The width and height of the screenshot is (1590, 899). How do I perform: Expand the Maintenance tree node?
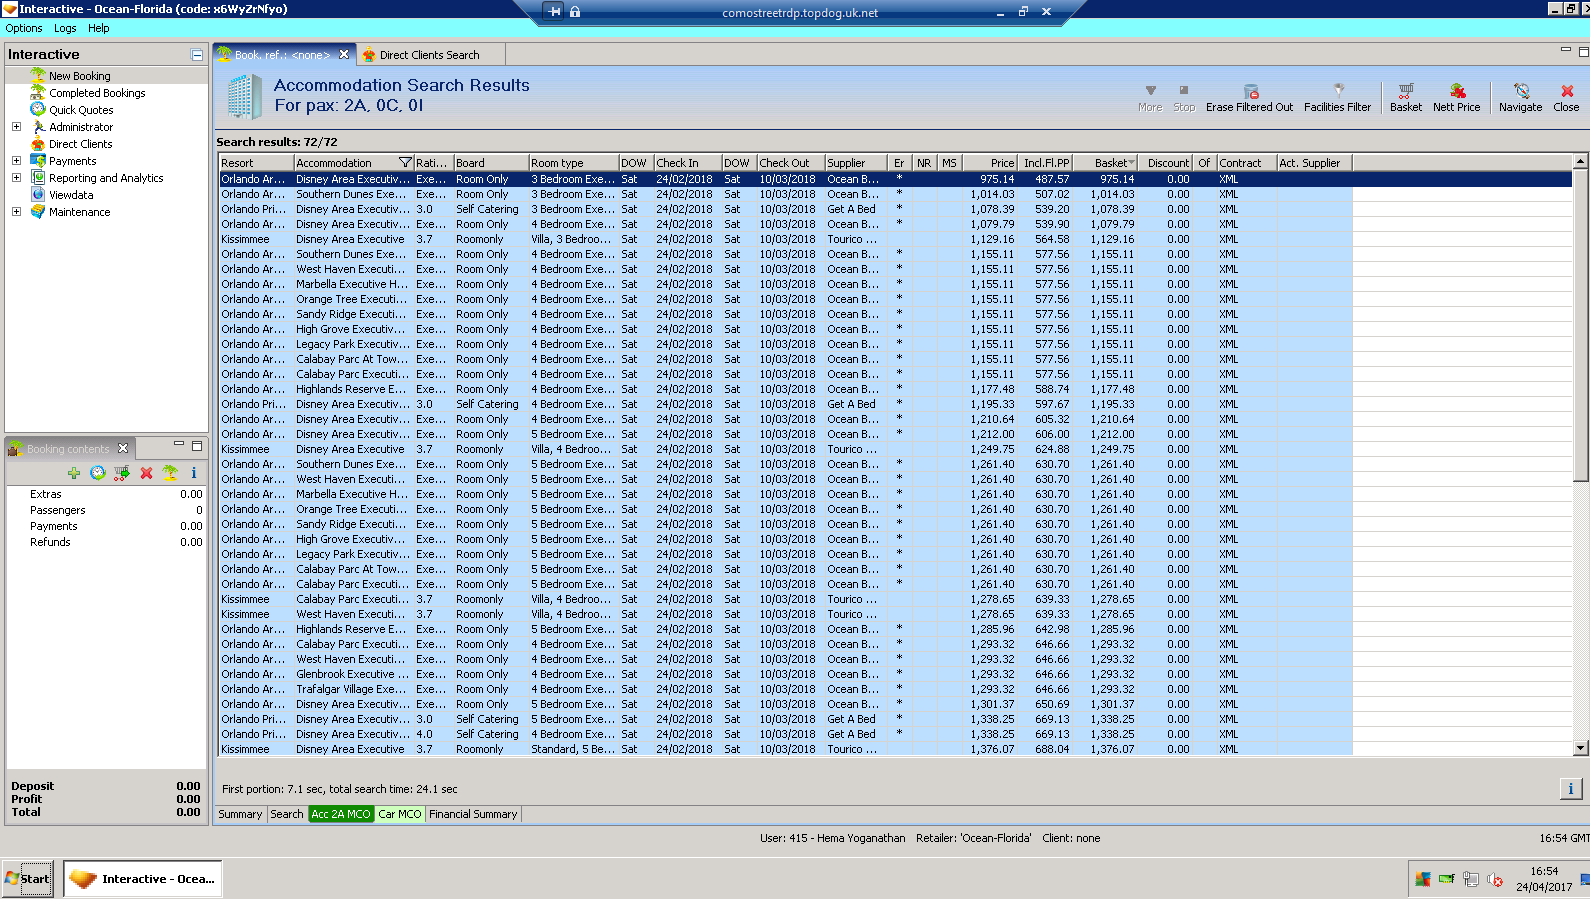click(16, 212)
